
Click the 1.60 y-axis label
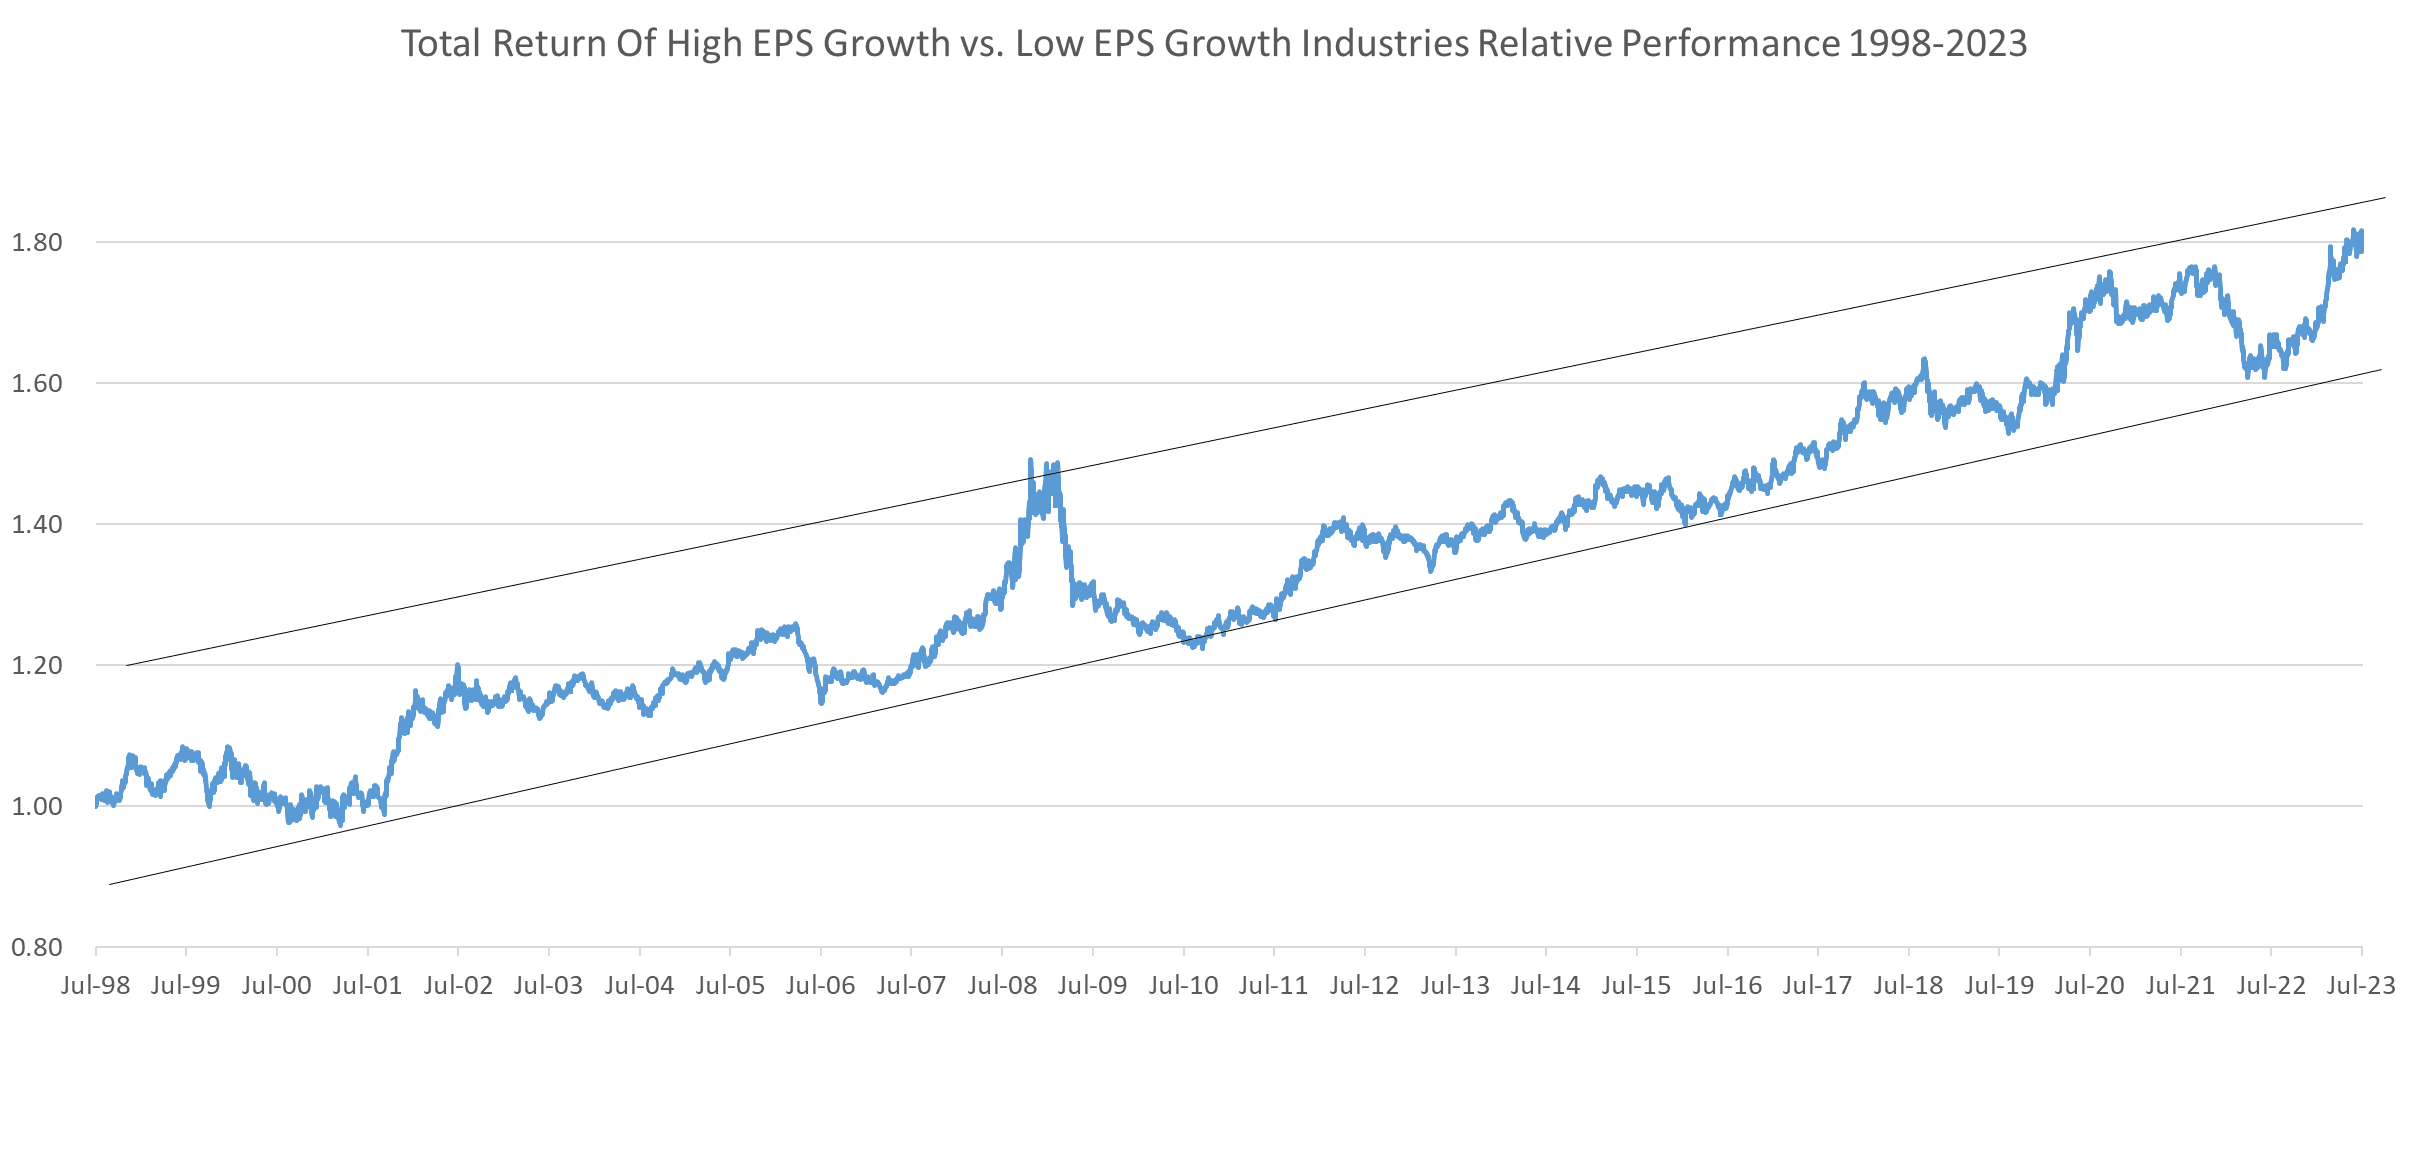(x=36, y=383)
